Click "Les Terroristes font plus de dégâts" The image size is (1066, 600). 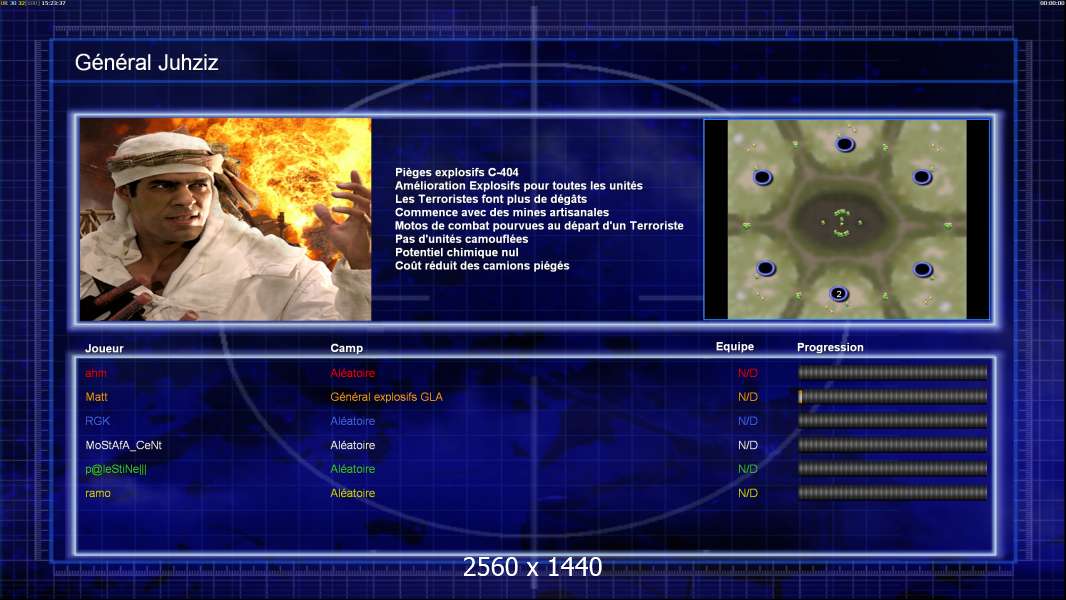(x=491, y=199)
